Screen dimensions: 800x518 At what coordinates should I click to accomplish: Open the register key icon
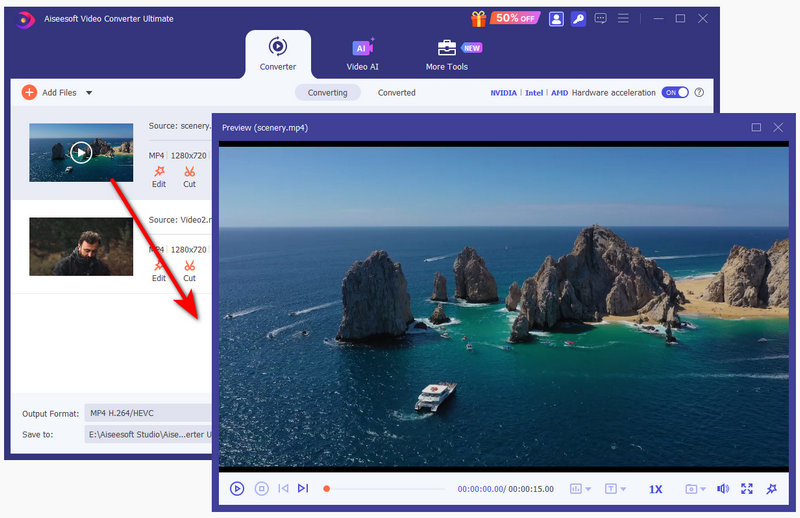pos(578,18)
